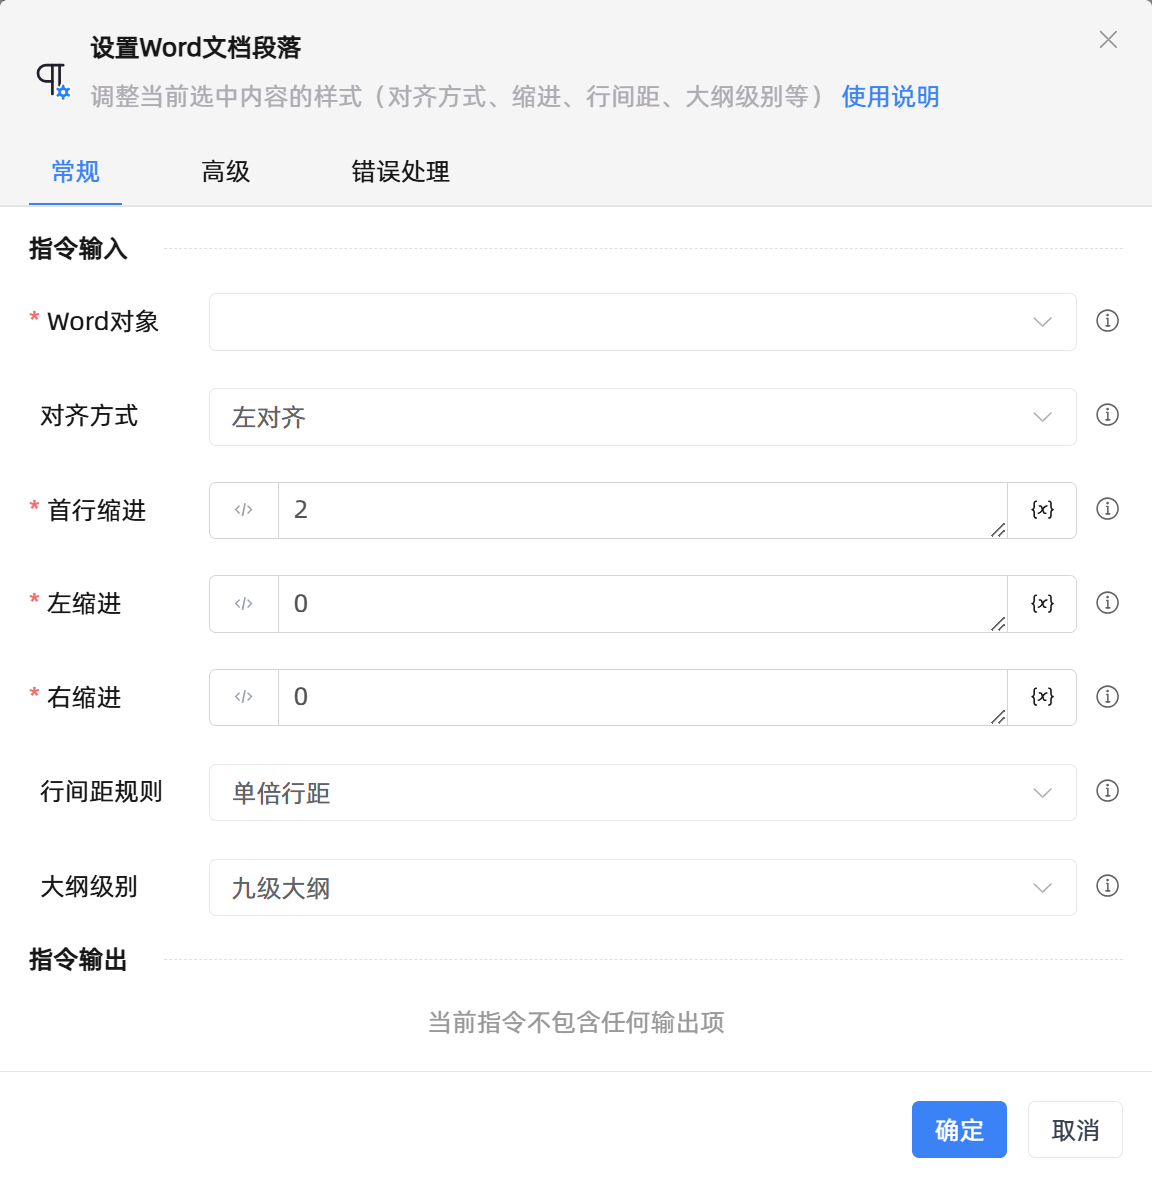Click the 右缩进 input field
Screen dimensions: 1152x1186
tap(642, 697)
